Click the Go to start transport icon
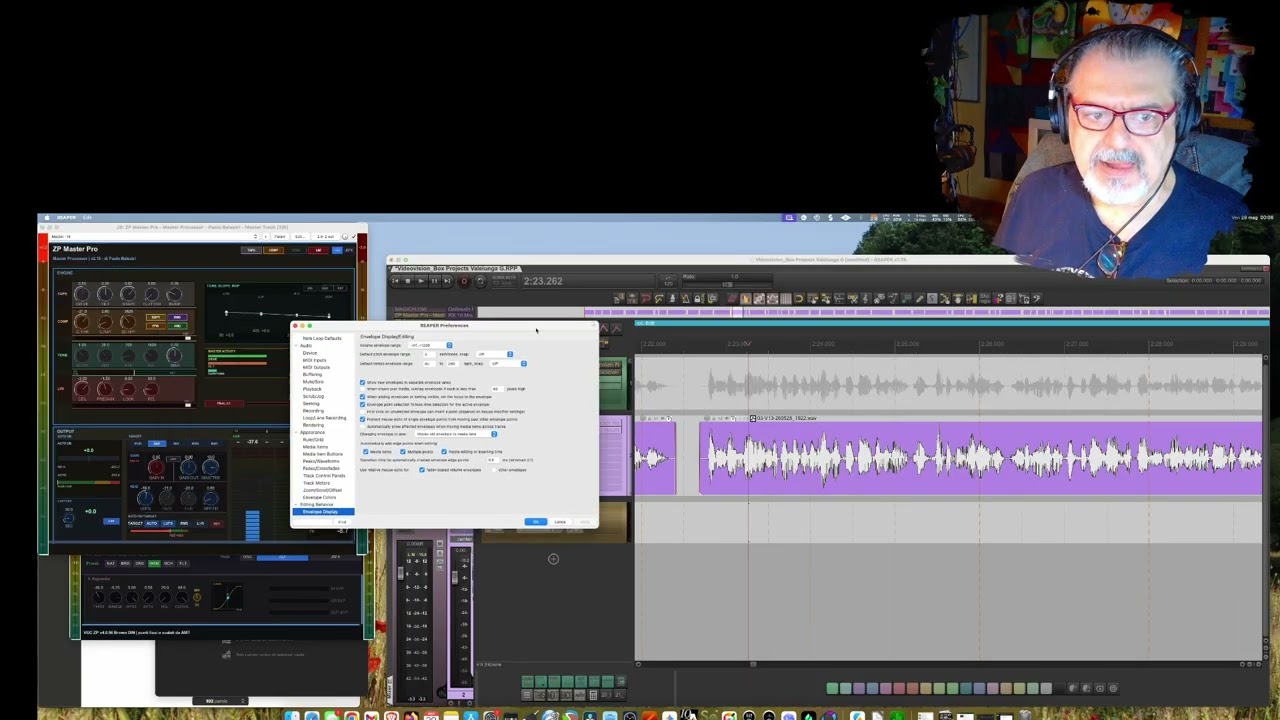This screenshot has height=720, width=1280. (x=395, y=281)
